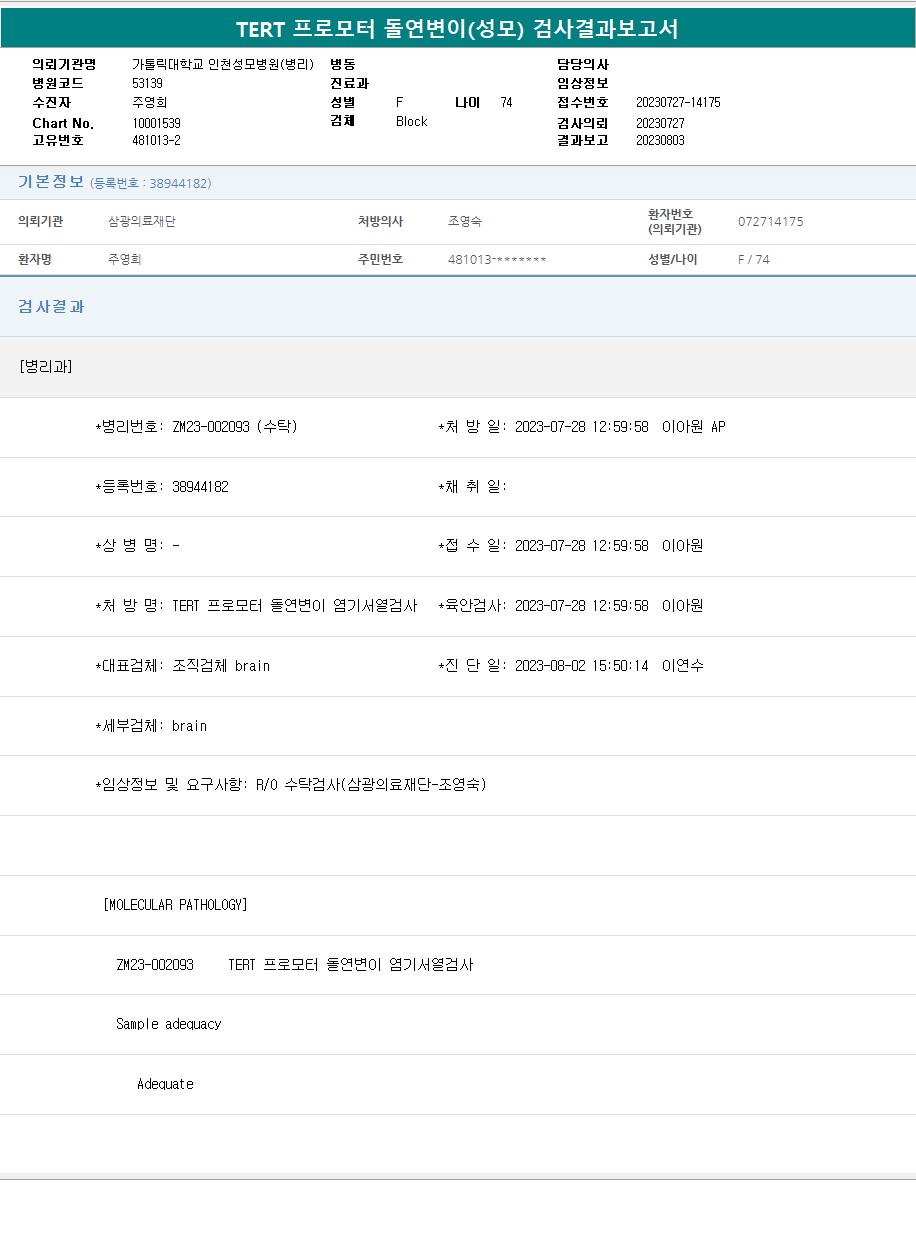Click the 대표검체 value 조직검체 brain
Image resolution: width=916 pixels, height=1243 pixels.
[x=221, y=666]
